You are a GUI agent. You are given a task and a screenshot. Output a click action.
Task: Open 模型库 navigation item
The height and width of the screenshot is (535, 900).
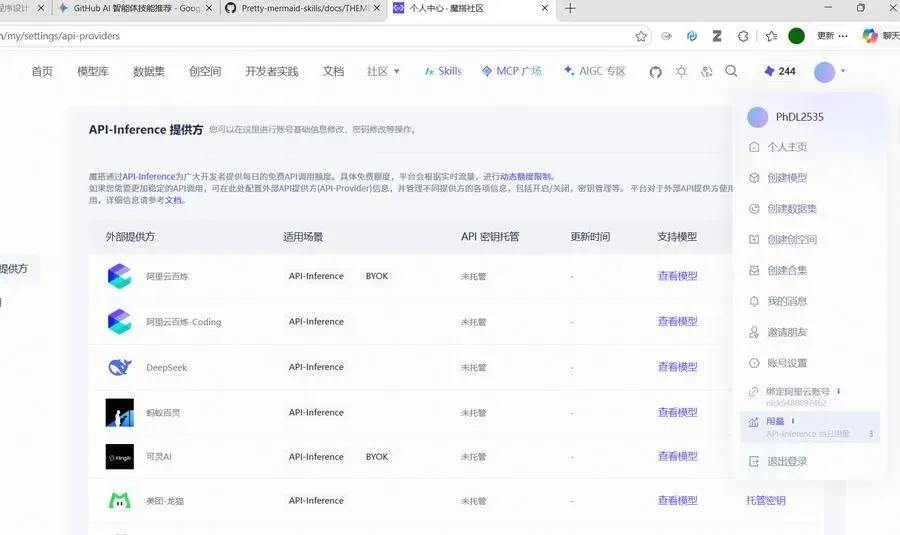[93, 71]
